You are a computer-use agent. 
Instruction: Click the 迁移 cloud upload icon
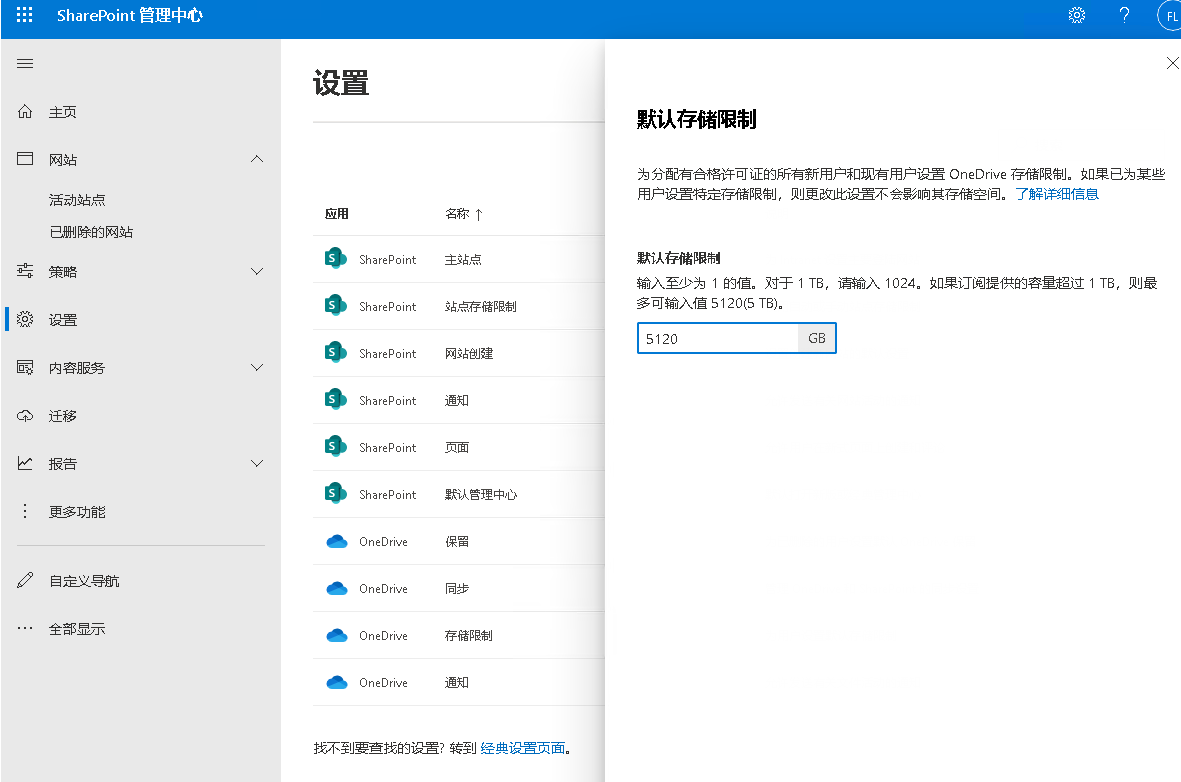coord(25,416)
